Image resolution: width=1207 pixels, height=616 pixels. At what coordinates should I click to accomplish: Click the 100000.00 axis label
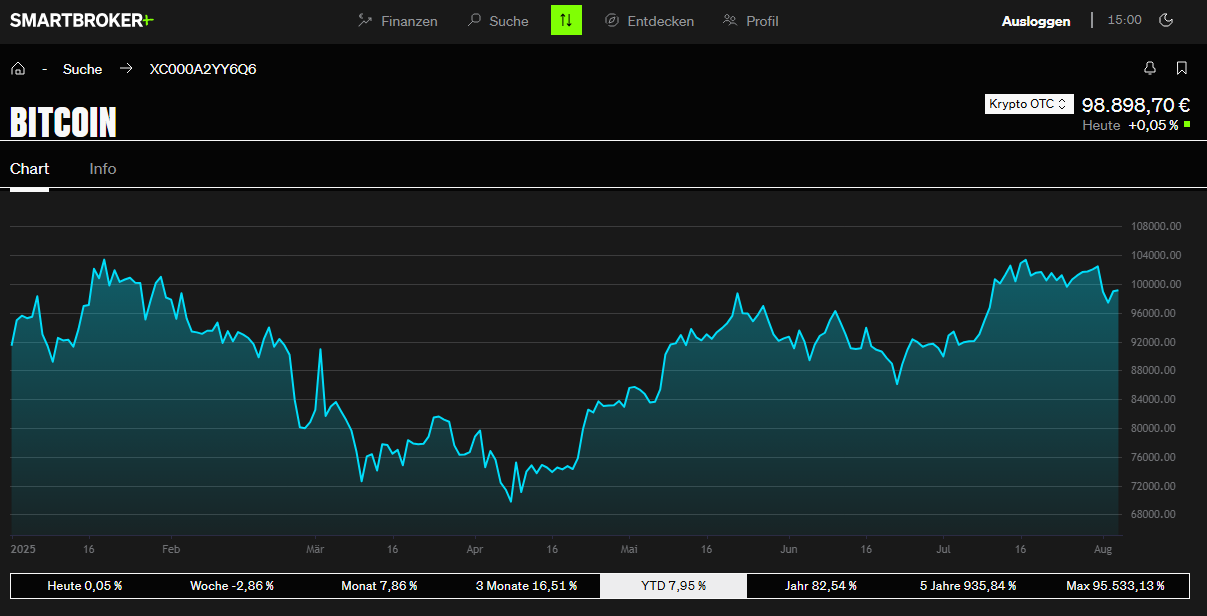point(1156,285)
